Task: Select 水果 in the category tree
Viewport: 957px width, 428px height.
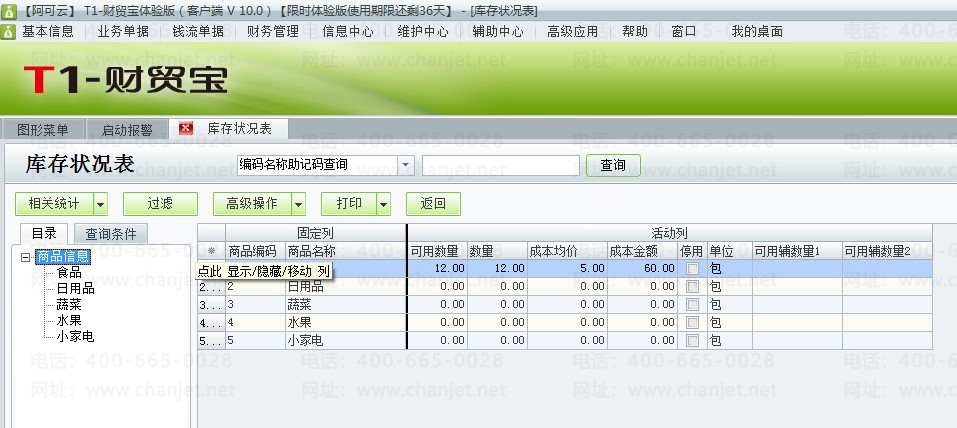Action: 69,320
